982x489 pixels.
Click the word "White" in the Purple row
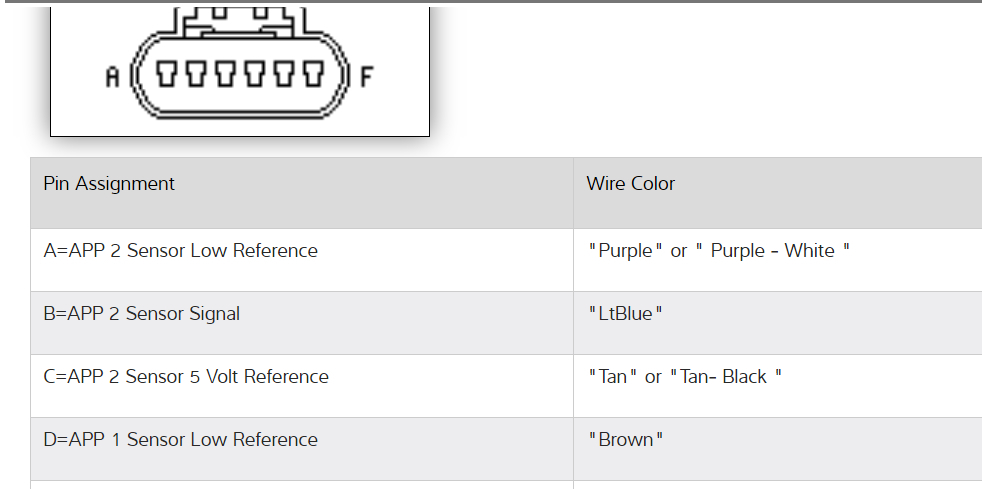tap(809, 251)
